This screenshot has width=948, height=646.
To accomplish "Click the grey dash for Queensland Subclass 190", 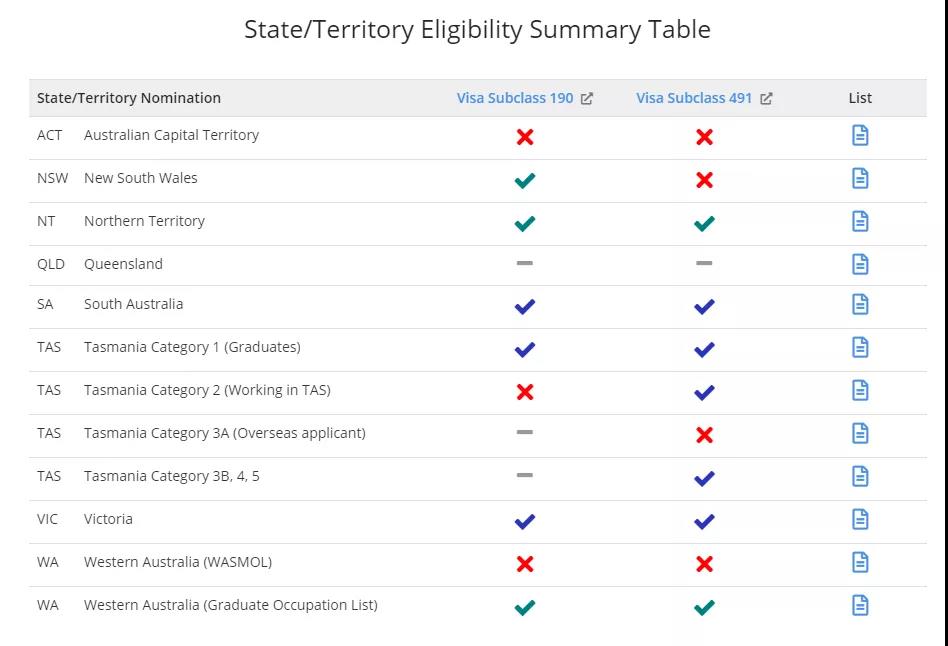I will coord(525,263).
